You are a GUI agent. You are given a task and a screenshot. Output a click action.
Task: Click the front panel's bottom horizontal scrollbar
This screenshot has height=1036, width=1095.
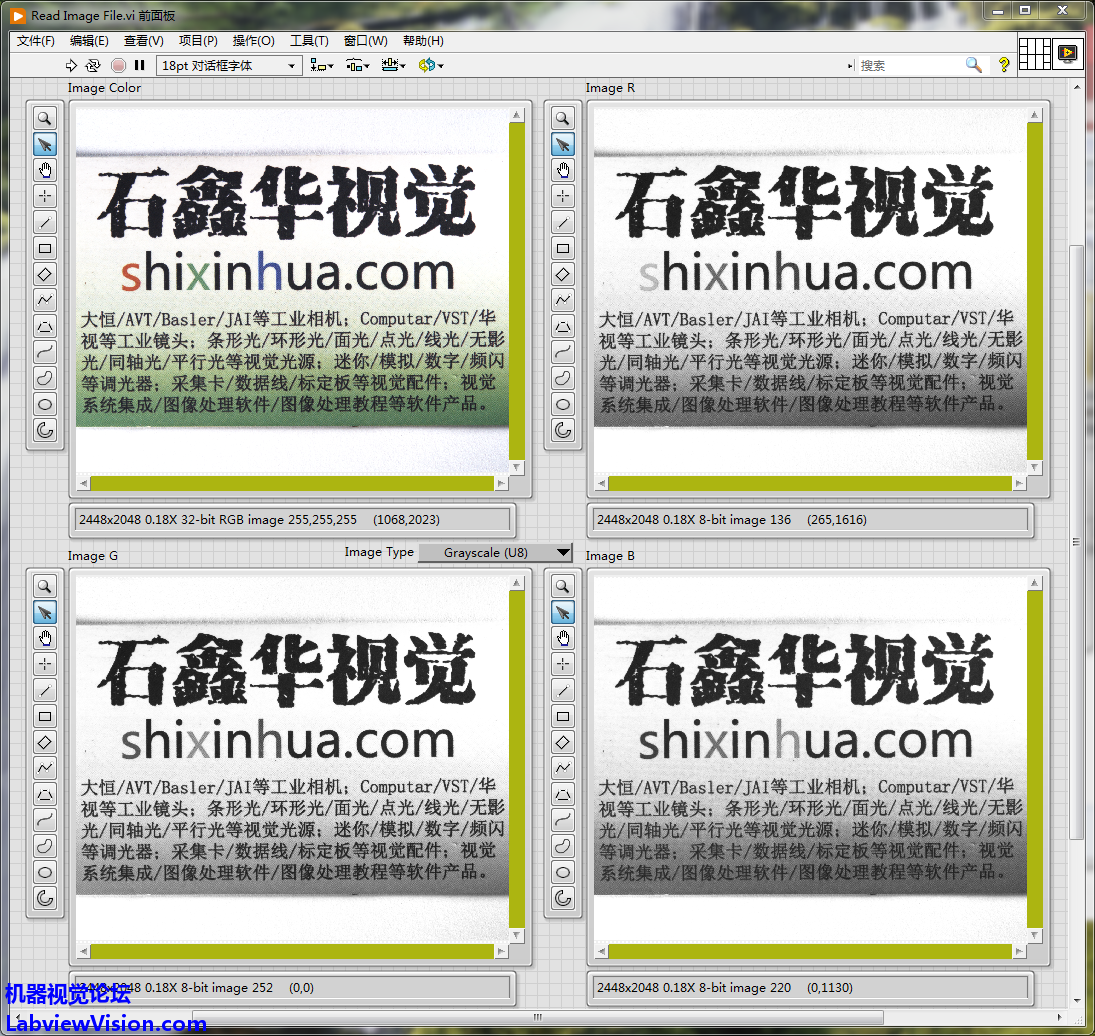538,1017
